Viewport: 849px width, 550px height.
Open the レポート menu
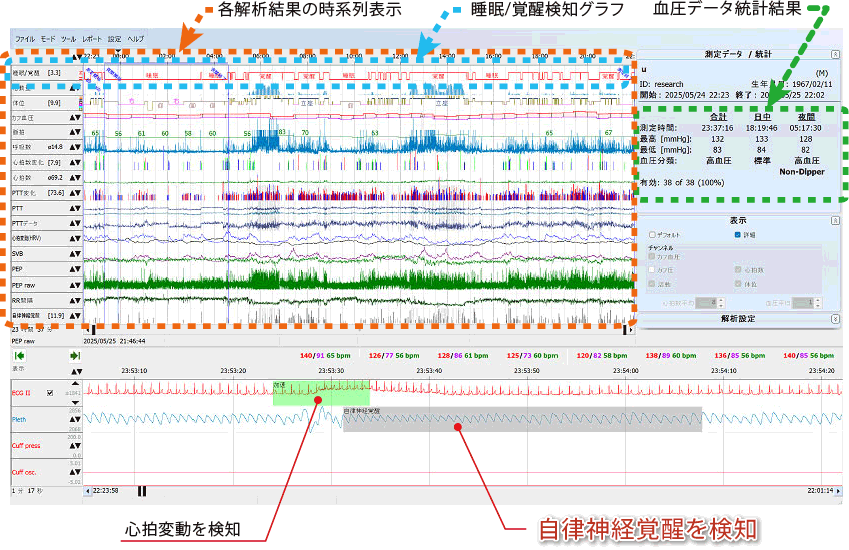point(92,37)
